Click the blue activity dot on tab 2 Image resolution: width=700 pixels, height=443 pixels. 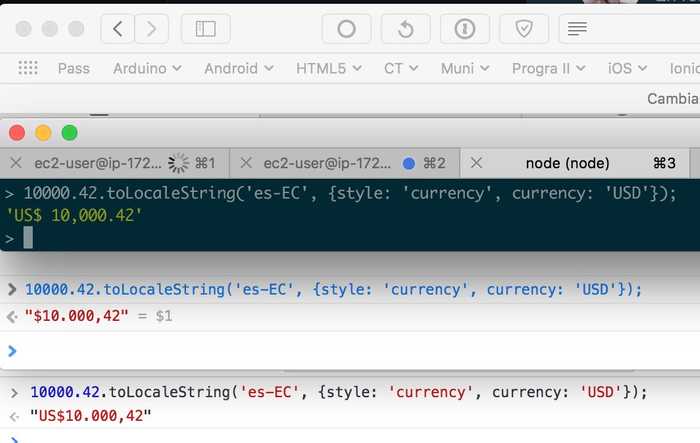click(x=408, y=163)
